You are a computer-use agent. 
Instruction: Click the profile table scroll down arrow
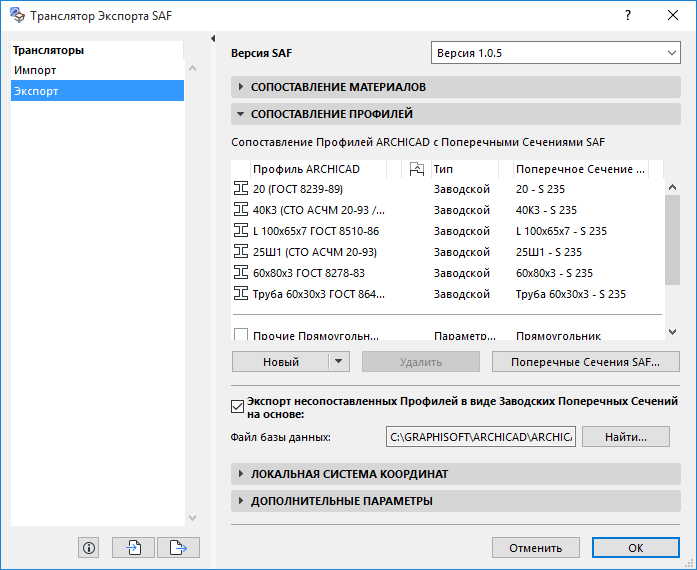(x=673, y=332)
